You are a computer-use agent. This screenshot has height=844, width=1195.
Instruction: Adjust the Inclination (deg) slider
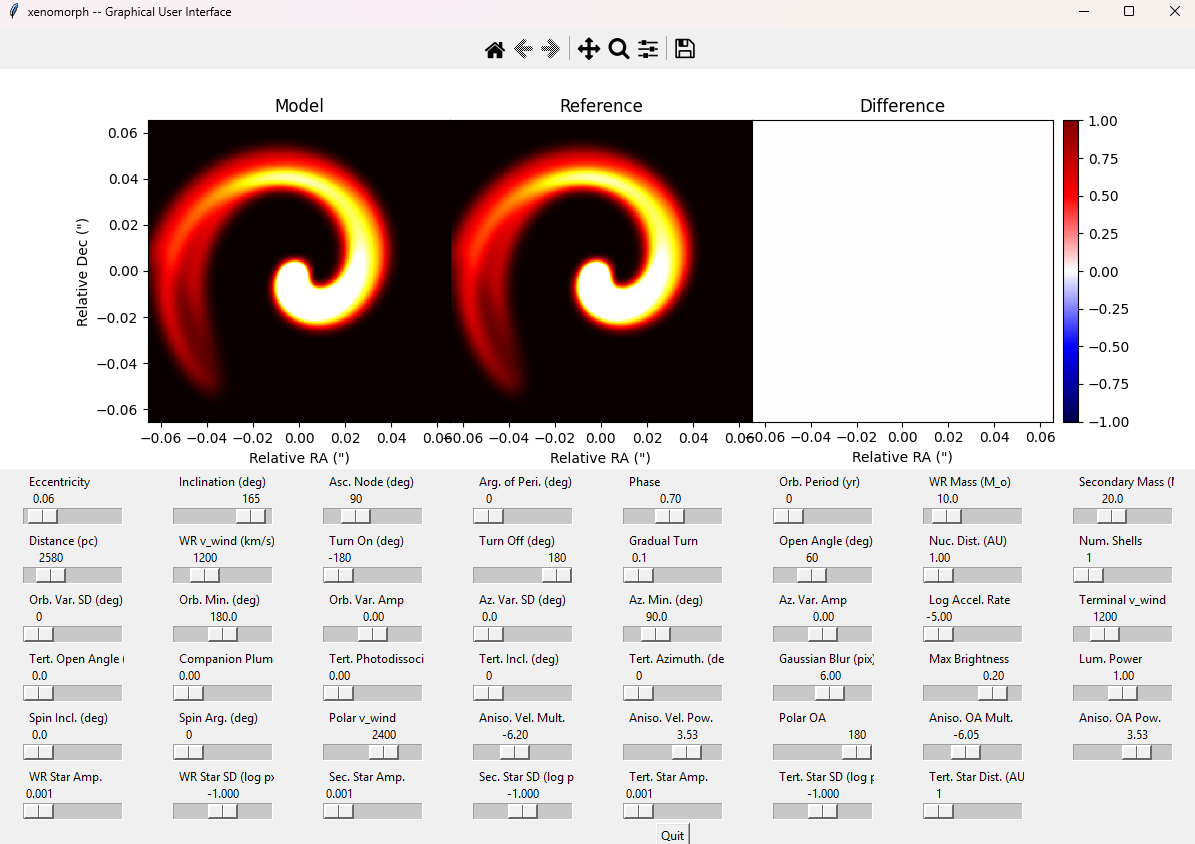point(223,516)
